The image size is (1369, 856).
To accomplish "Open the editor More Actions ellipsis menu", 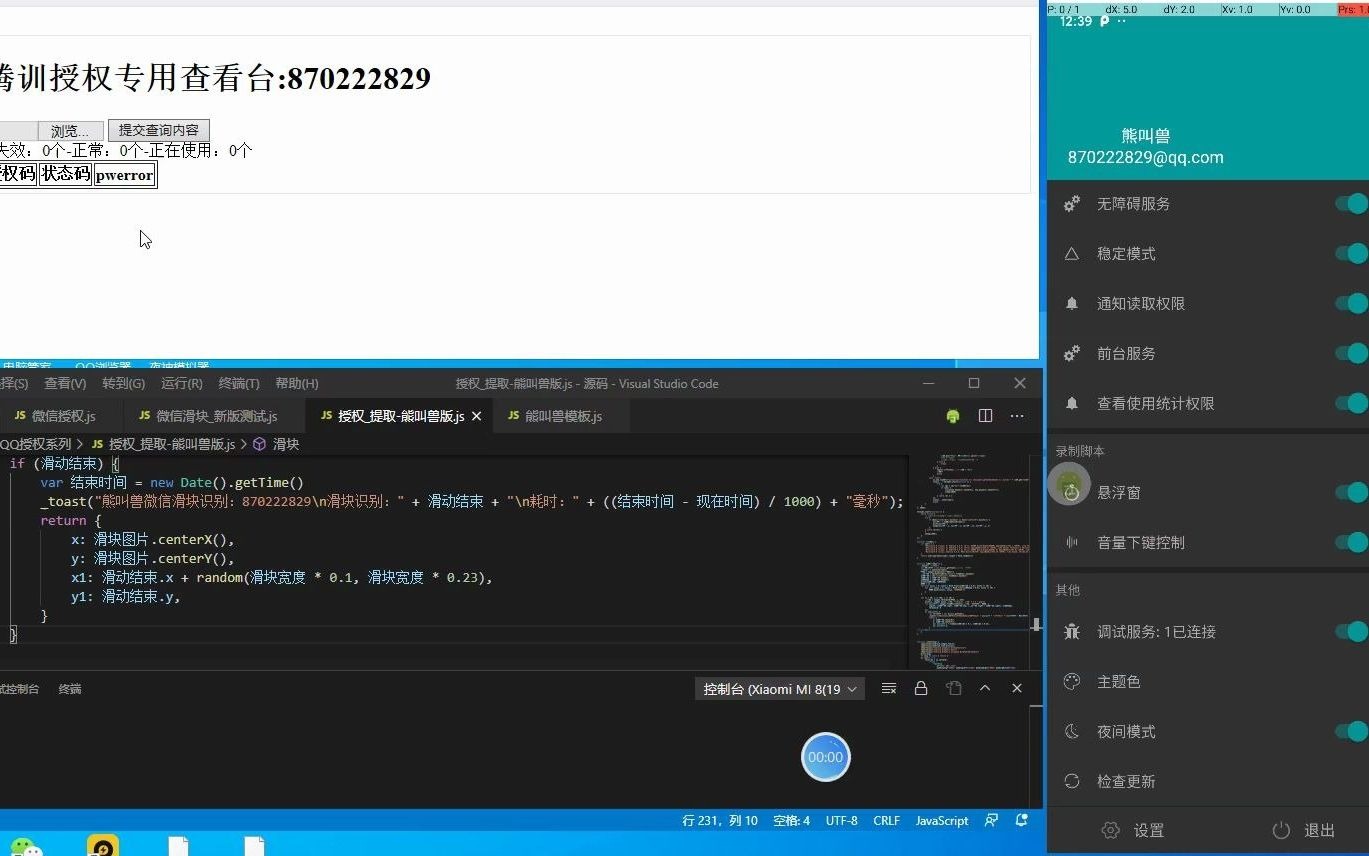I will [x=1017, y=416].
